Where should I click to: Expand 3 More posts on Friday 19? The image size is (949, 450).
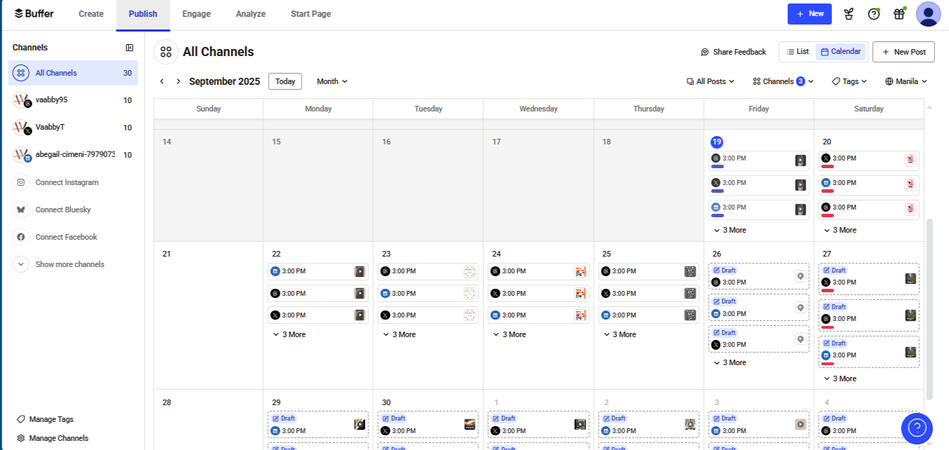coord(729,230)
